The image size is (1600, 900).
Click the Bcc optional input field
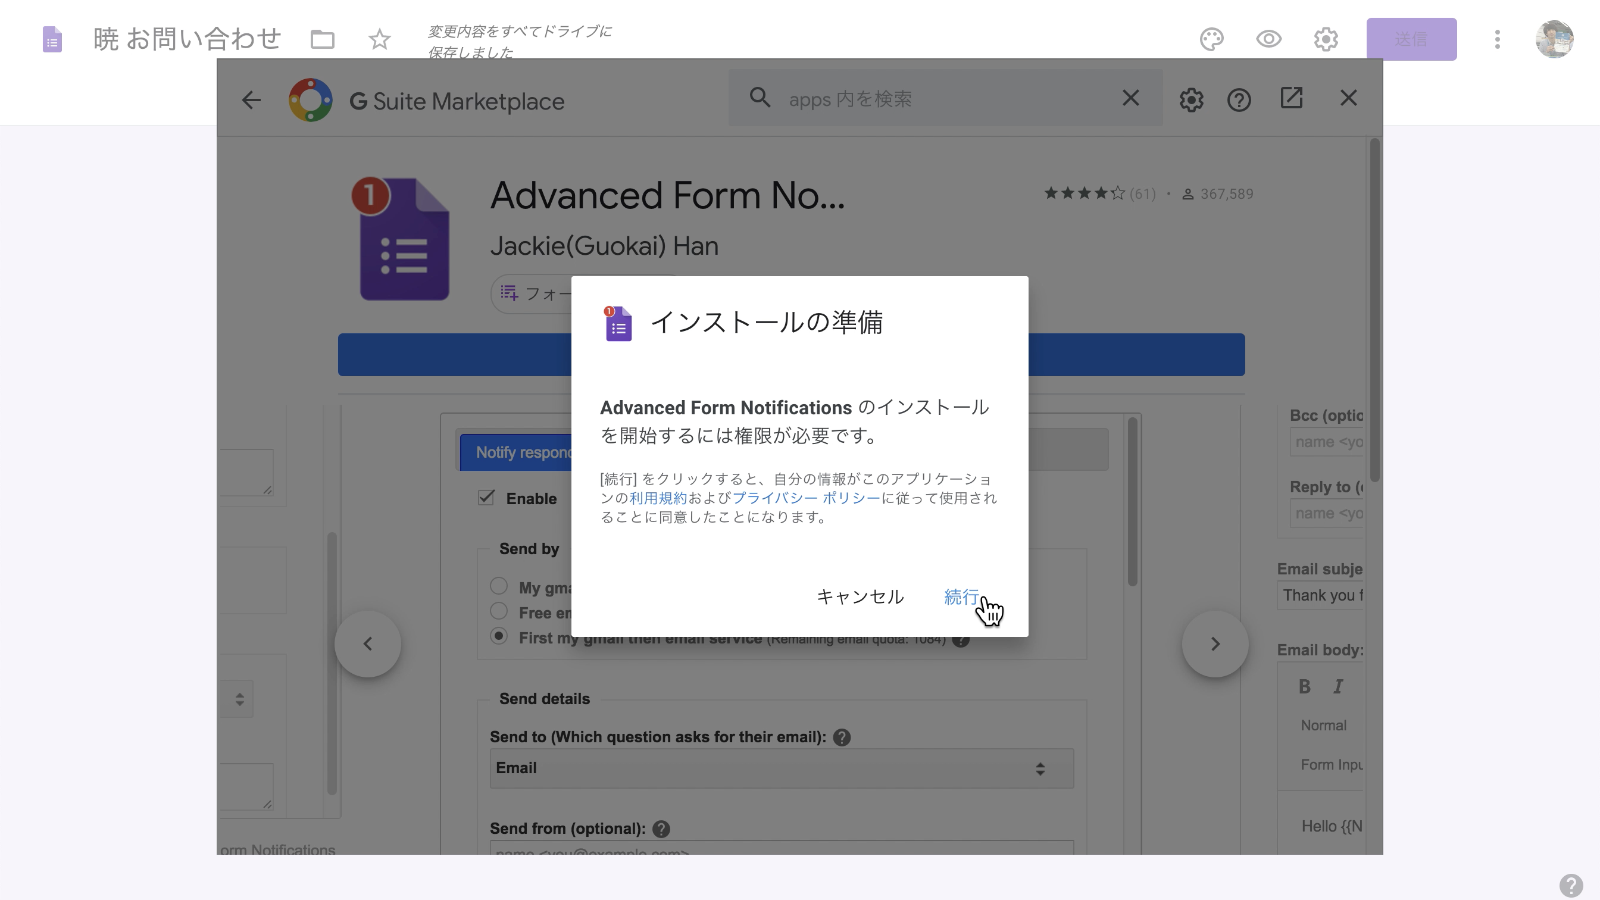click(x=1327, y=442)
